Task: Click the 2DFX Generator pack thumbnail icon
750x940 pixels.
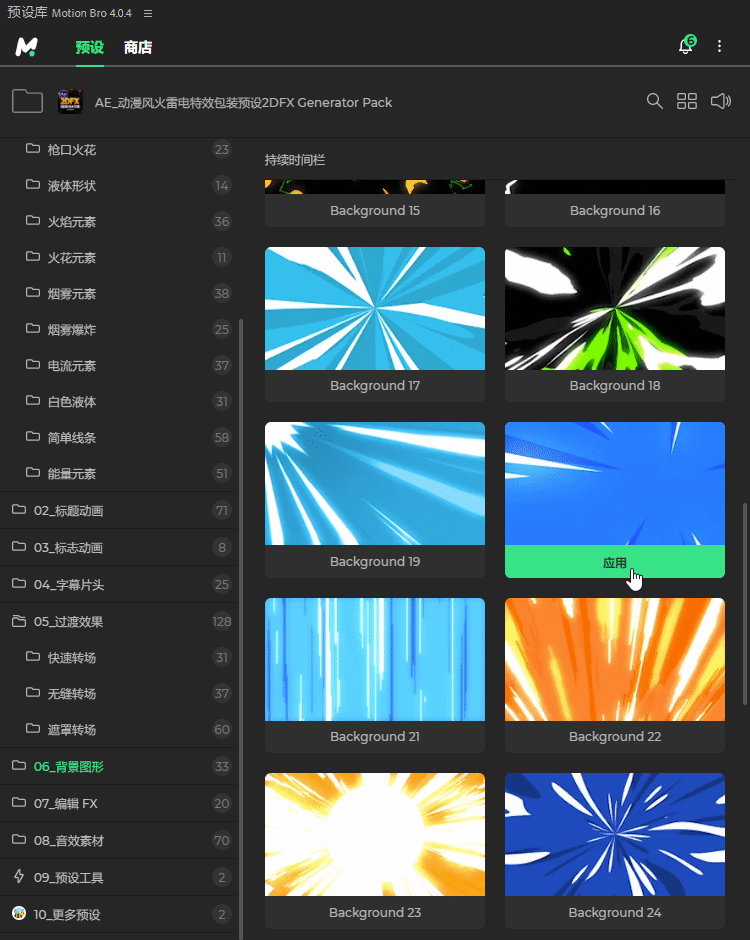Action: (x=70, y=101)
